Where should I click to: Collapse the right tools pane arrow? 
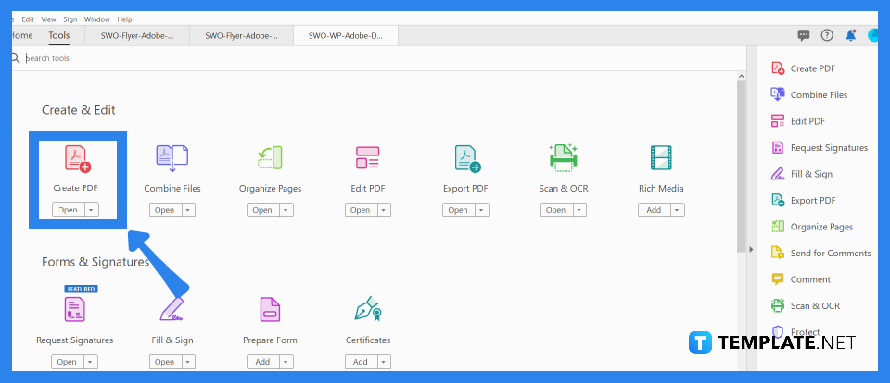coord(752,250)
